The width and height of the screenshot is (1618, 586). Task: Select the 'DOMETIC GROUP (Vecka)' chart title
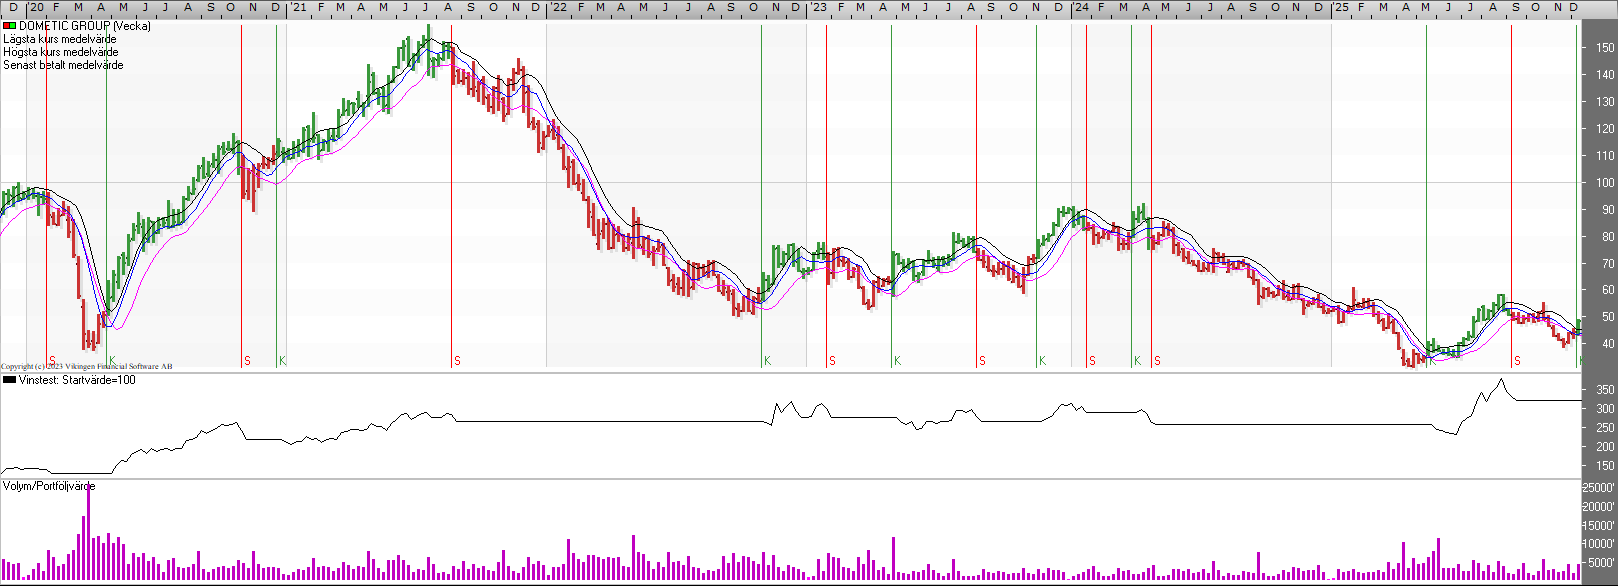point(85,26)
